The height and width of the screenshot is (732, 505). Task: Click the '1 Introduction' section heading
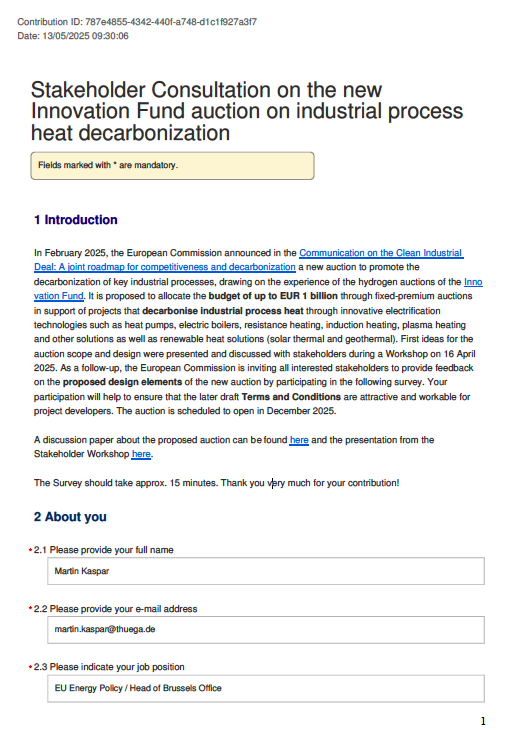click(x=76, y=220)
